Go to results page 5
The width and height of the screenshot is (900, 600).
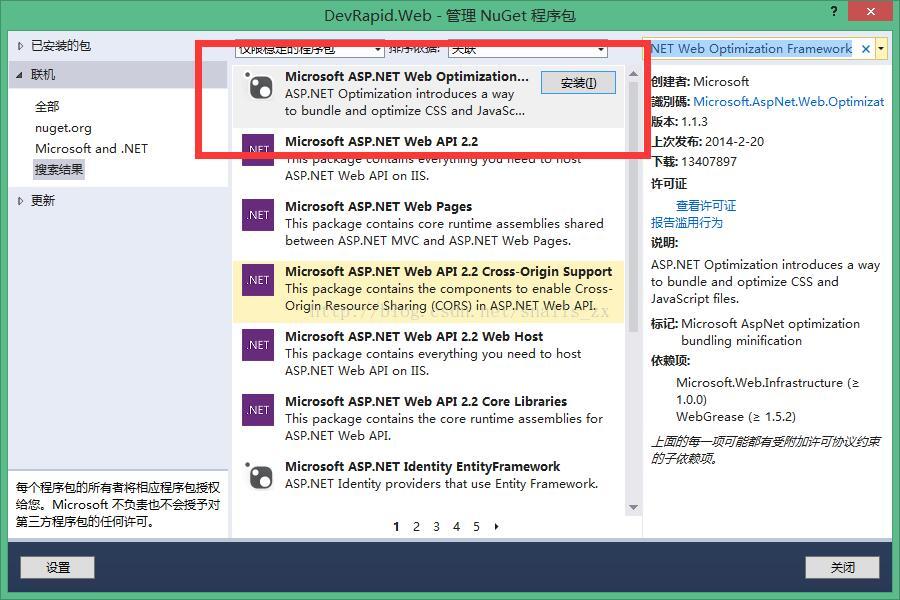pos(476,527)
